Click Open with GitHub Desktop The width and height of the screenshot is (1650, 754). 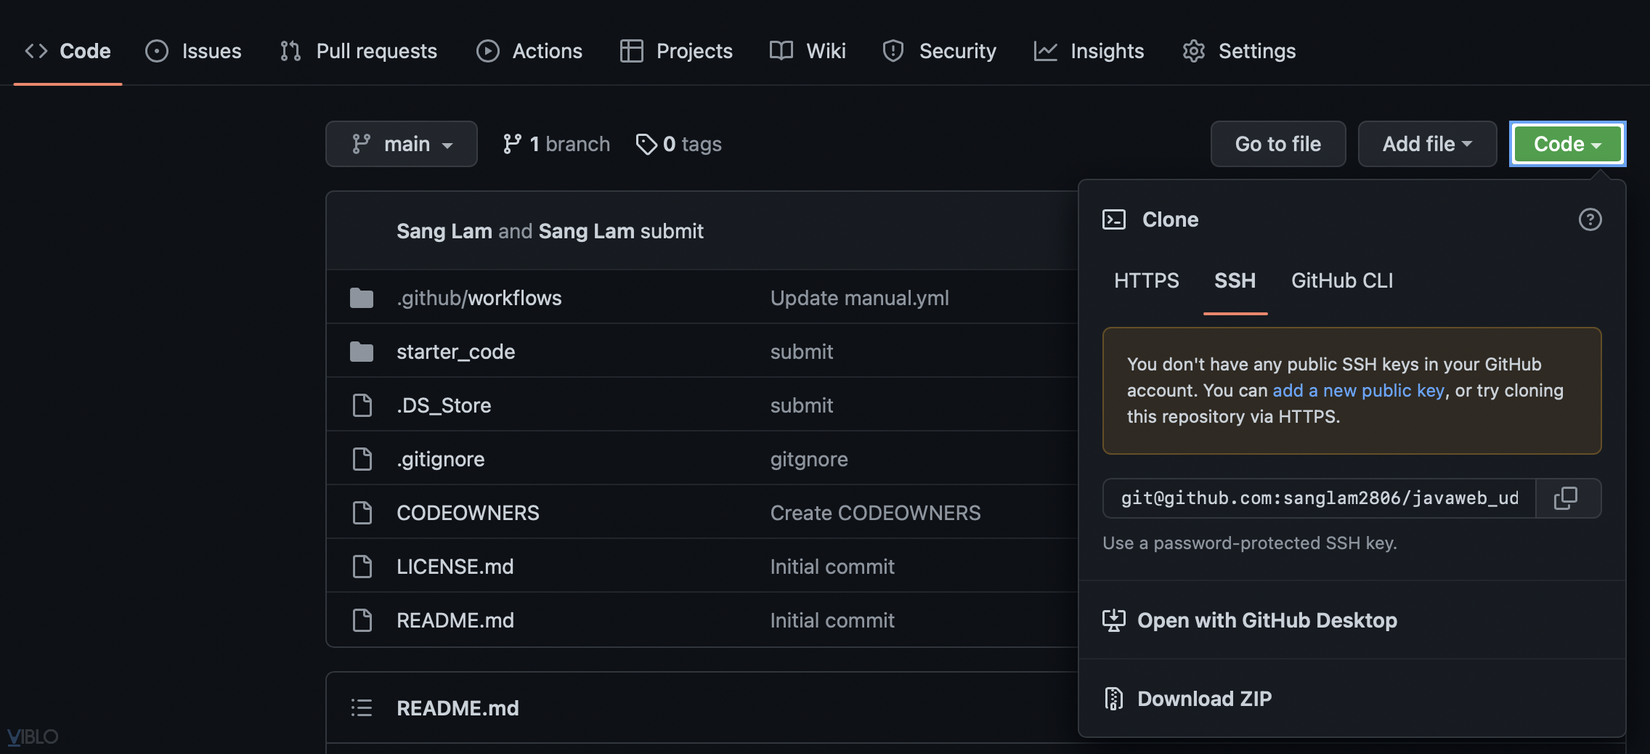1266,621
